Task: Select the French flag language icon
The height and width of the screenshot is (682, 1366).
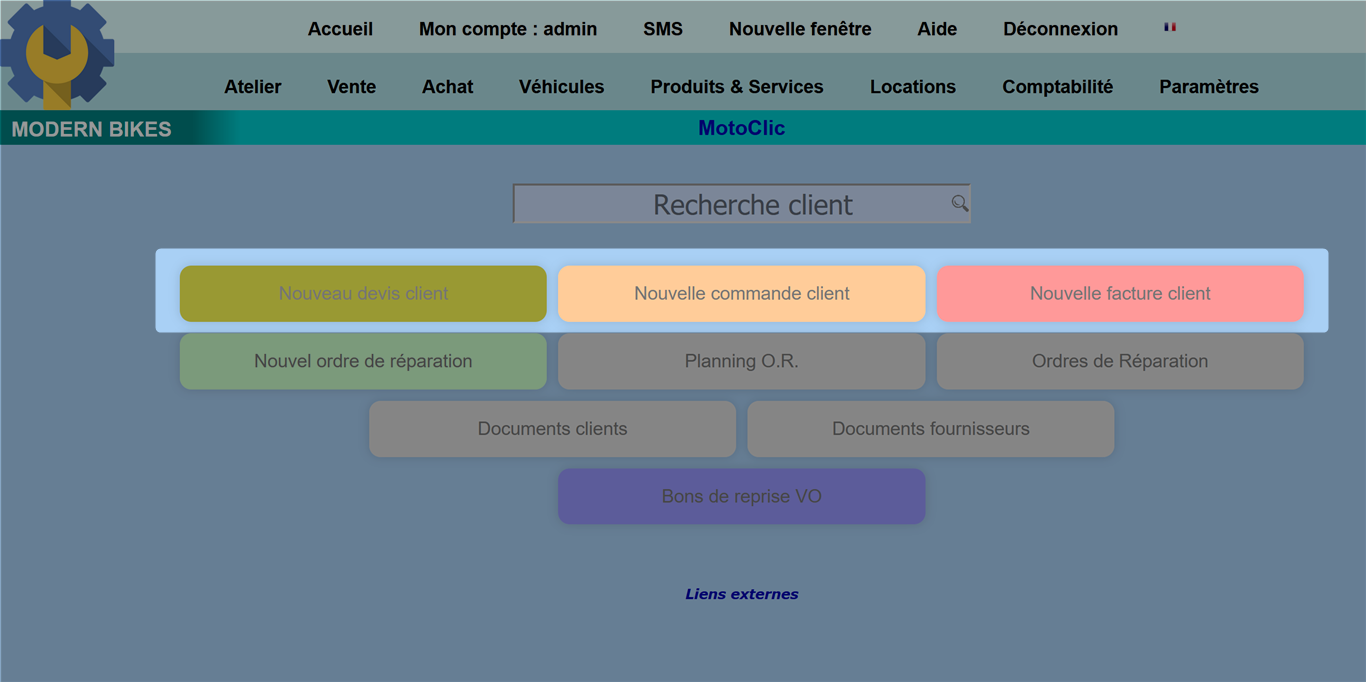Action: [x=1170, y=28]
